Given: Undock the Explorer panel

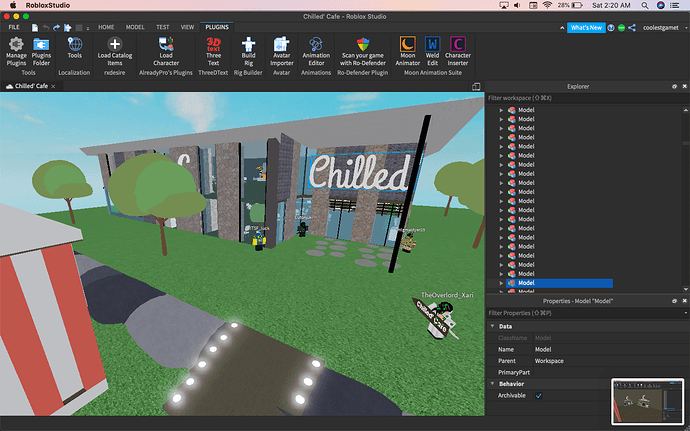Looking at the screenshot, I should pyautogui.click(x=674, y=87).
